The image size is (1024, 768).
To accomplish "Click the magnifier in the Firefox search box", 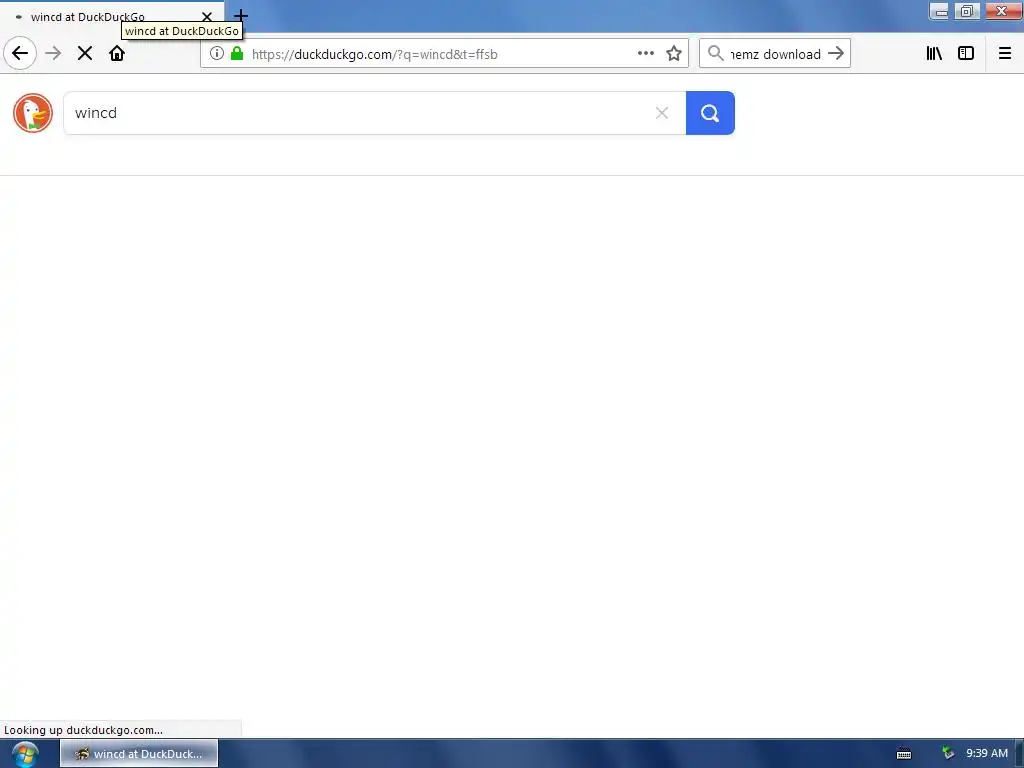I will [x=716, y=54].
